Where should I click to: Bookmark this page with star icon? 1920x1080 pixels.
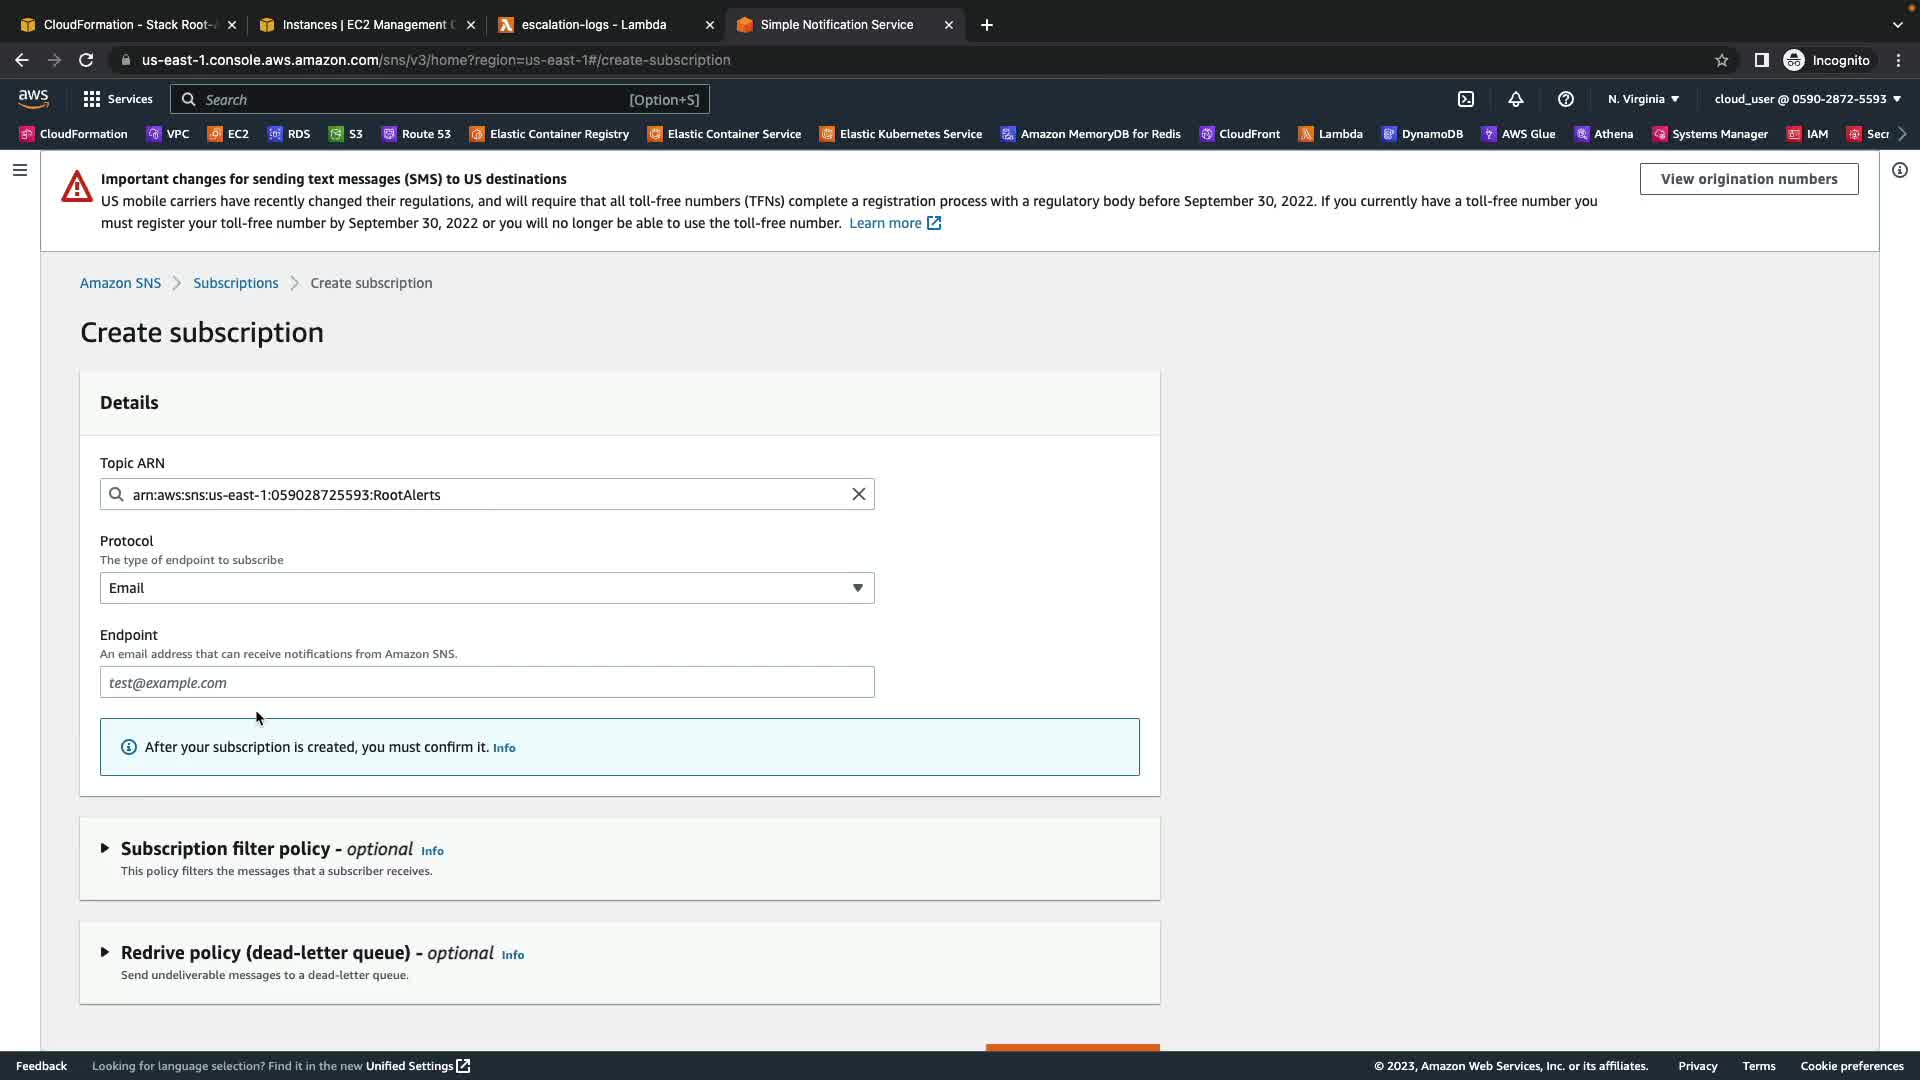tap(1721, 60)
